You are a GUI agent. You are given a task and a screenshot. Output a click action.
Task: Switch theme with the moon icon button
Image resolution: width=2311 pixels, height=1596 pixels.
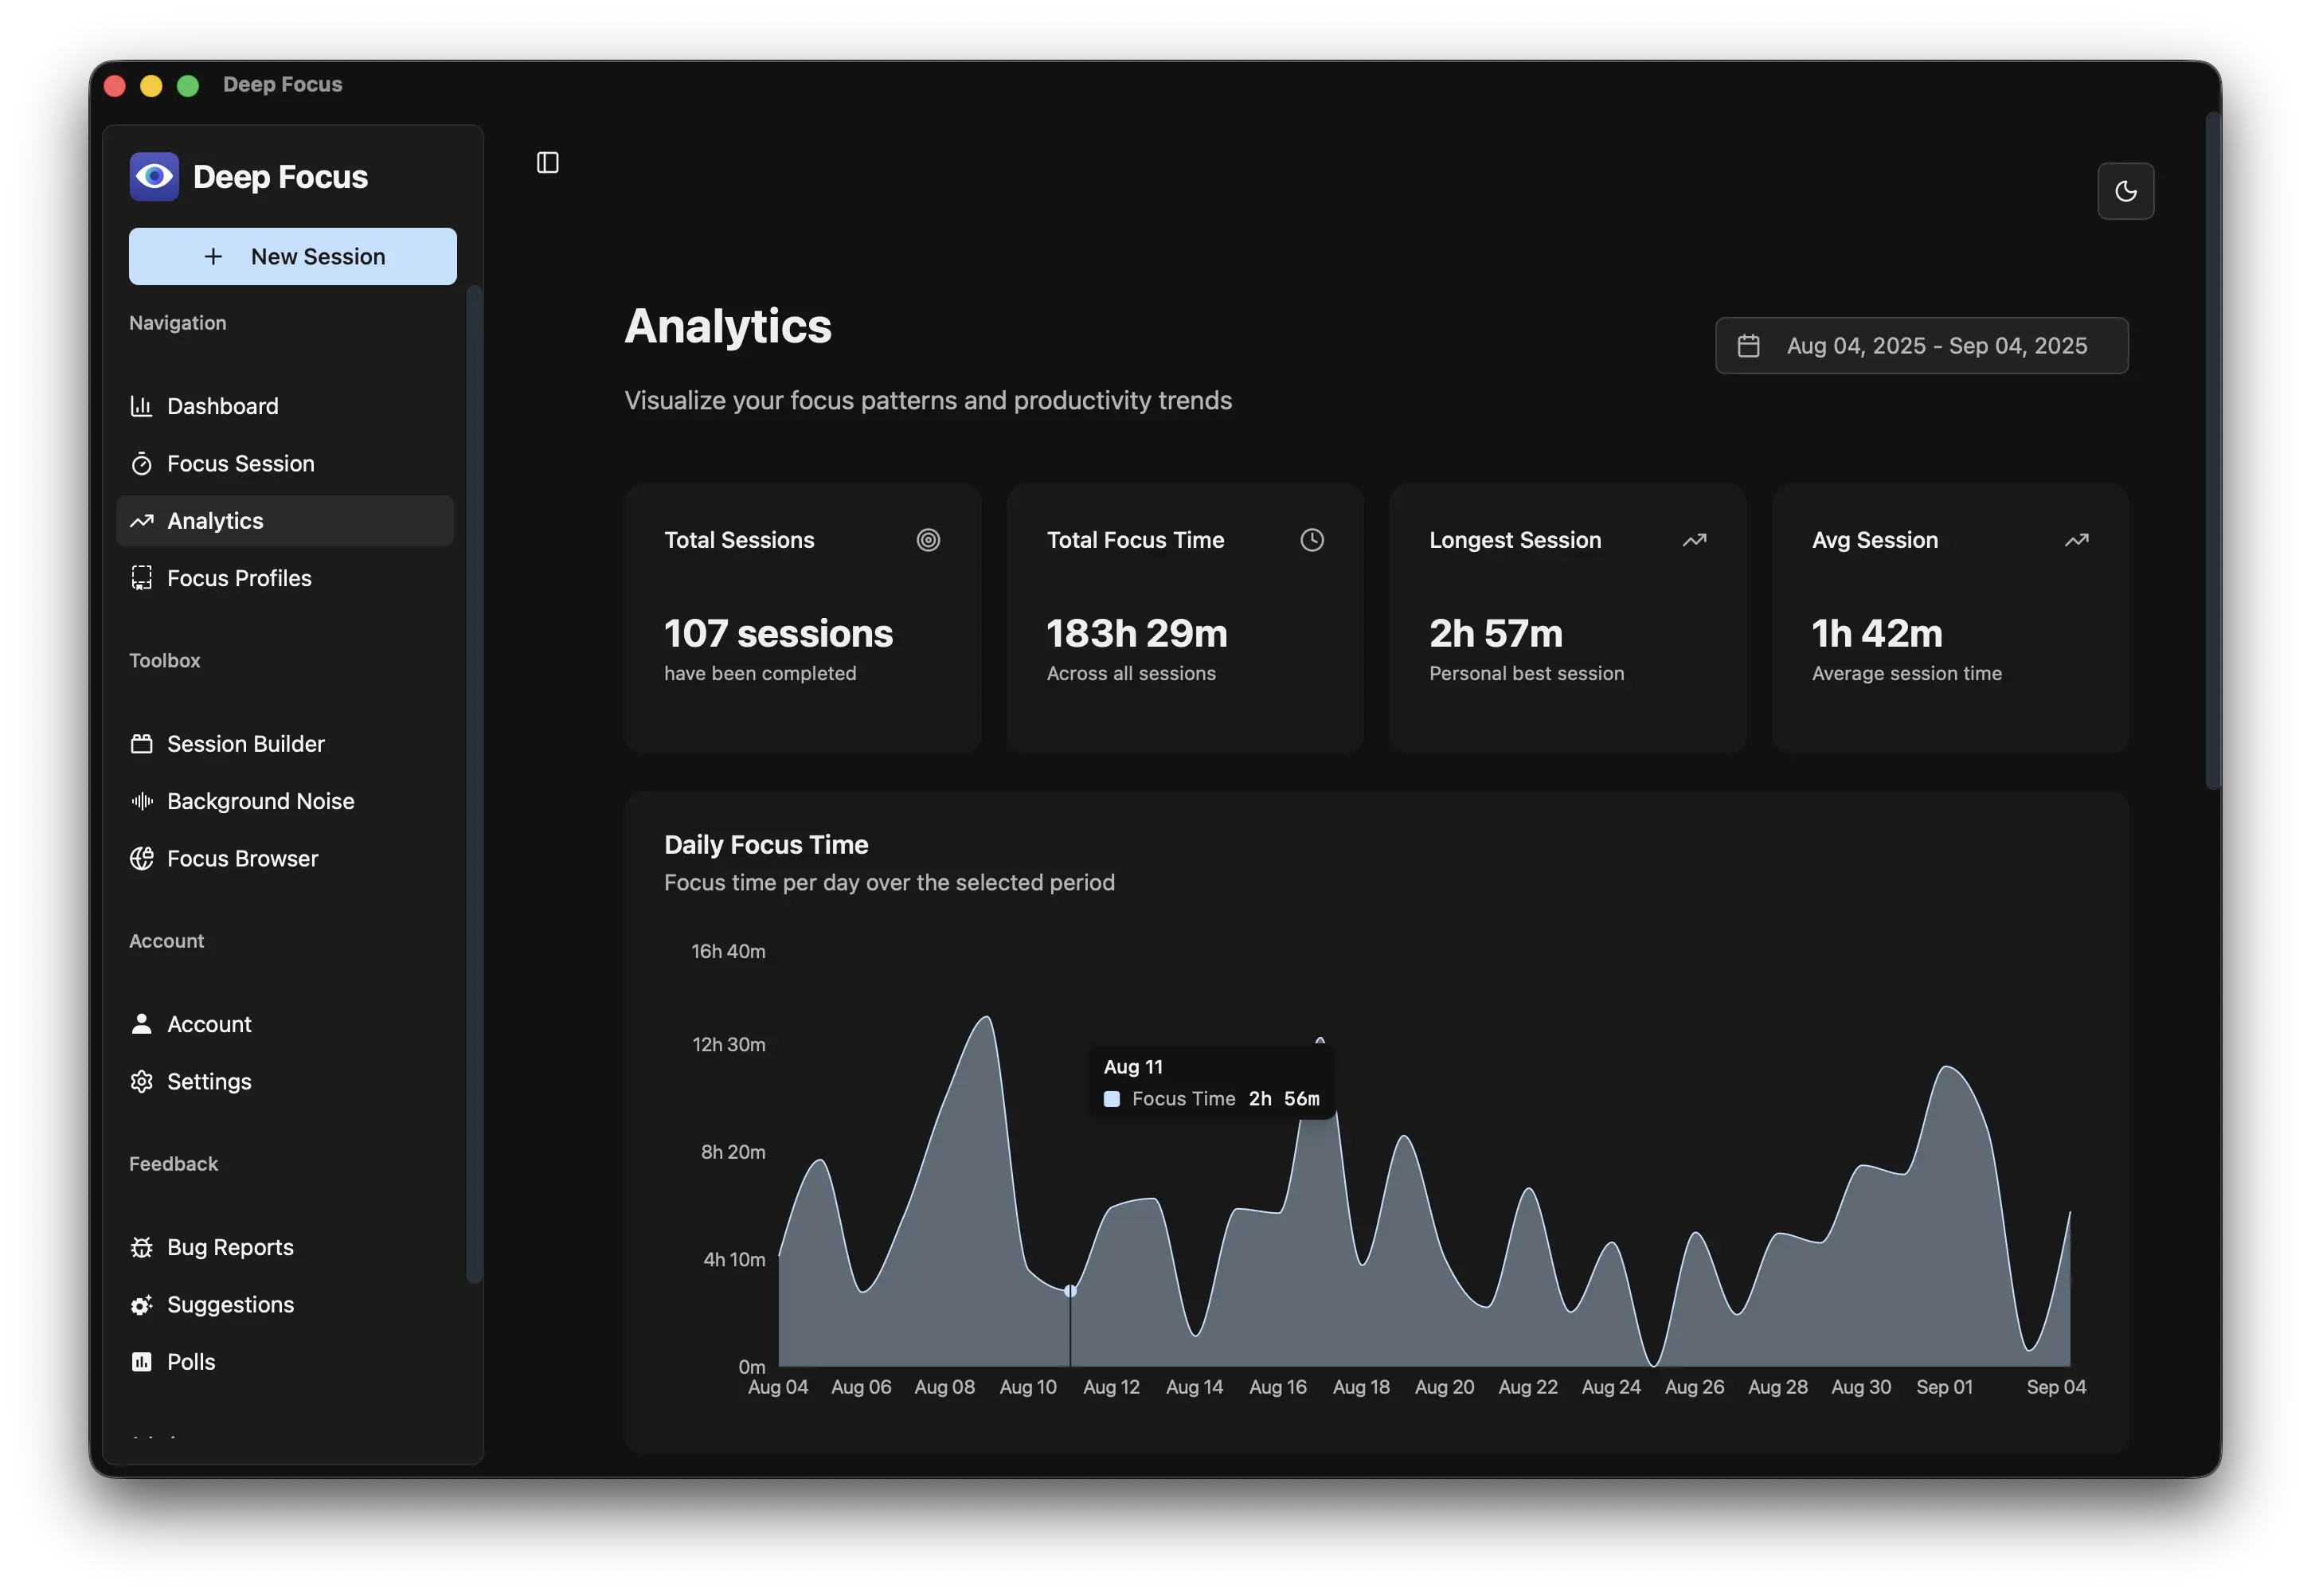(2125, 191)
